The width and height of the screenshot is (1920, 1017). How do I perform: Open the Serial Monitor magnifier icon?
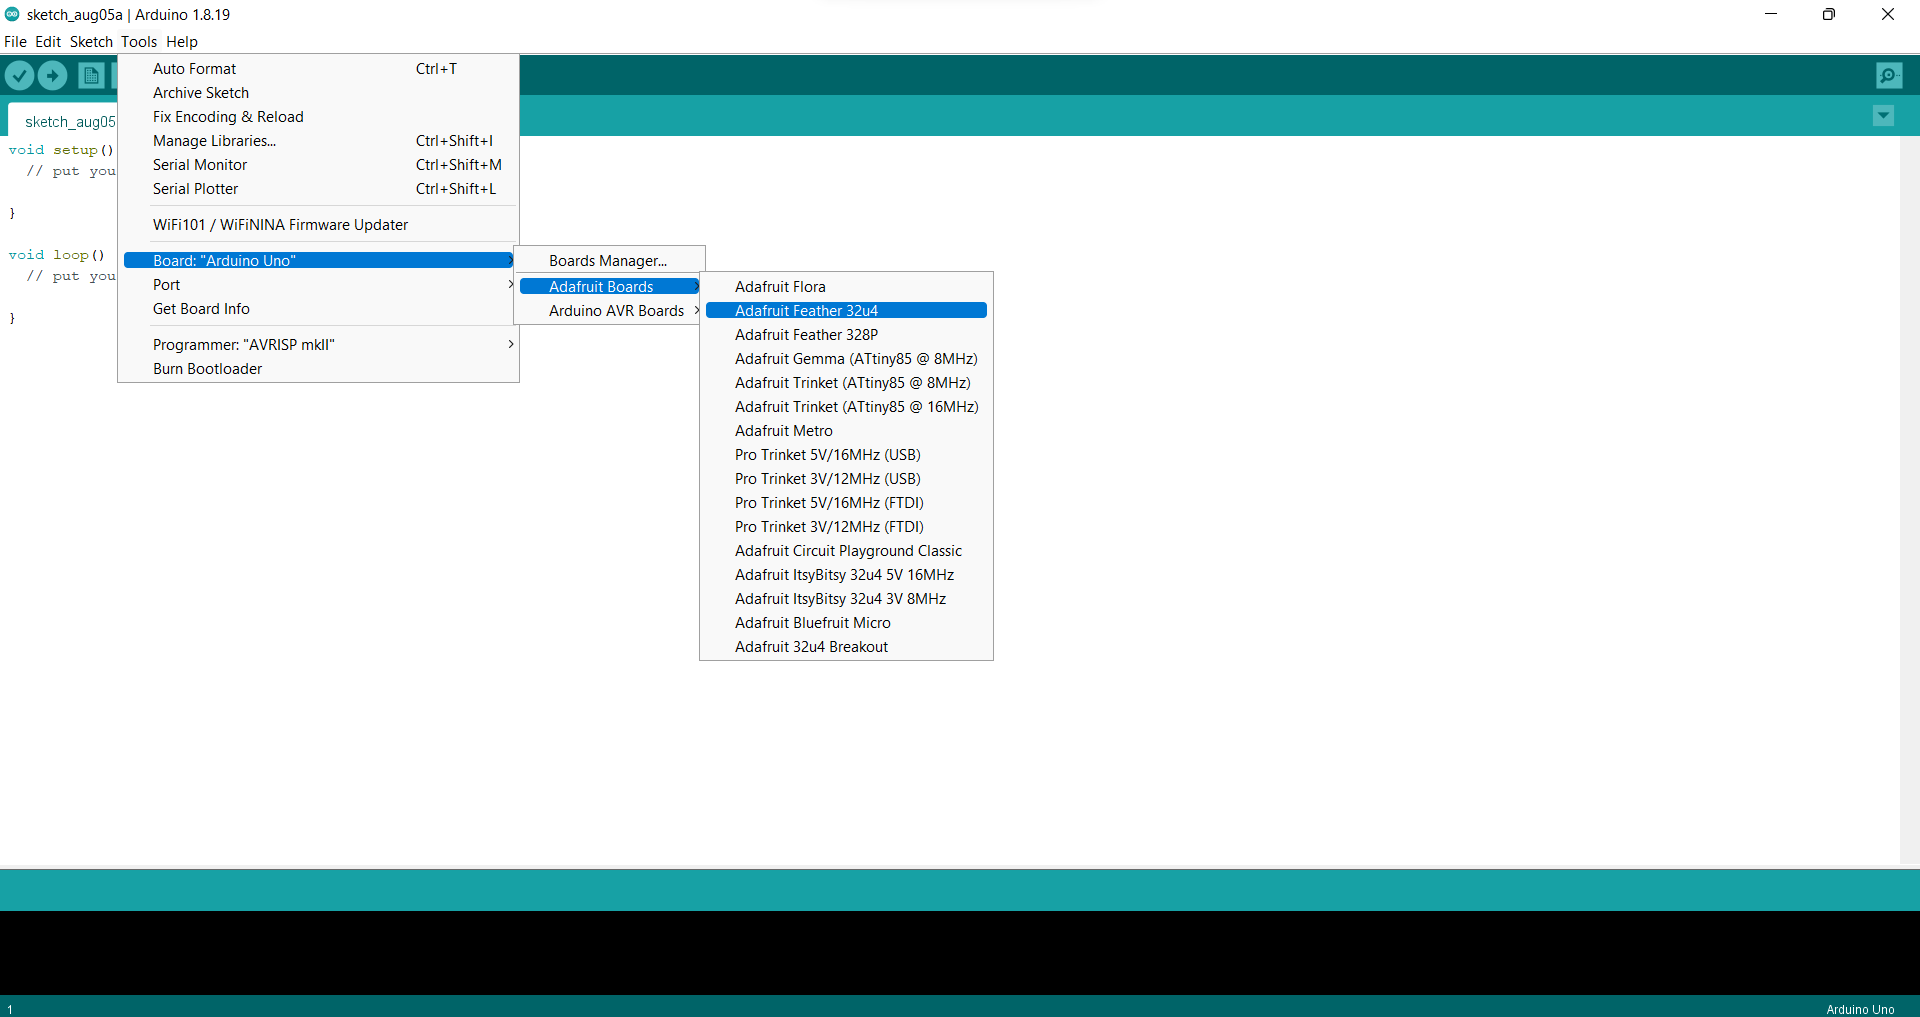click(1889, 75)
